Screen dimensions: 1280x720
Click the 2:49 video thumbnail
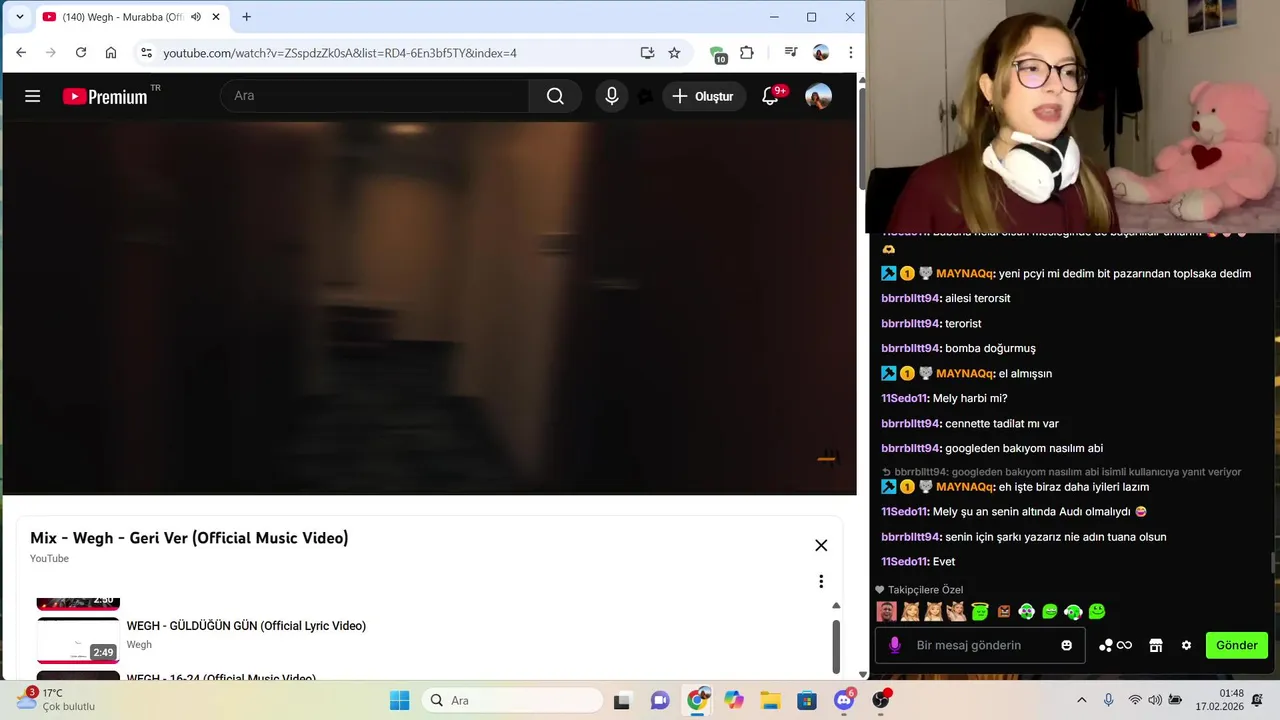coord(78,640)
